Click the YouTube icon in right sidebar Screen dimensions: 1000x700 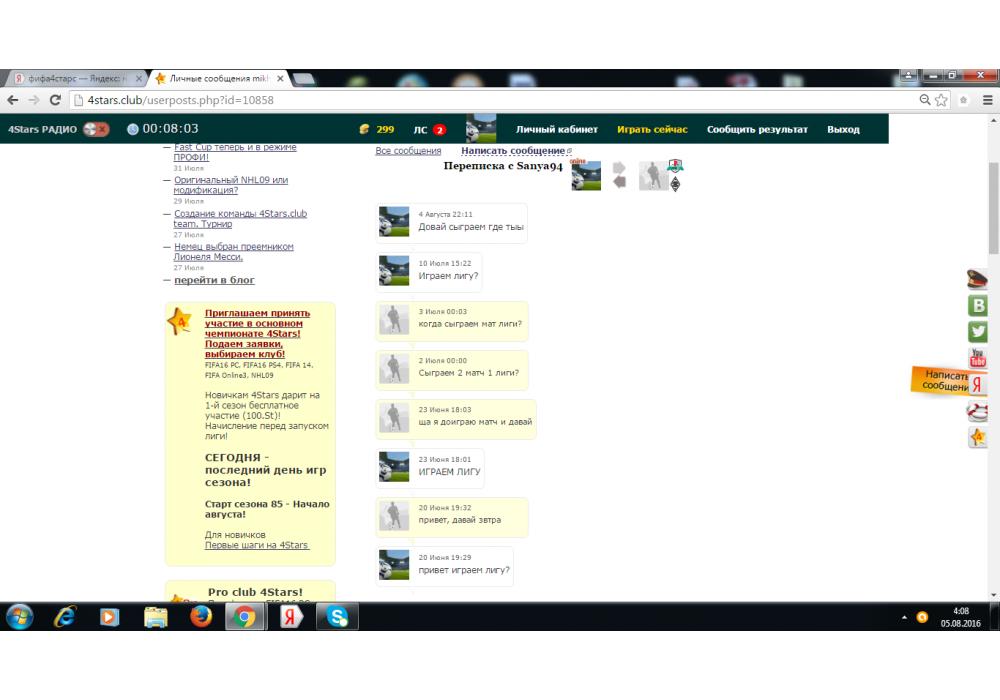click(x=977, y=358)
